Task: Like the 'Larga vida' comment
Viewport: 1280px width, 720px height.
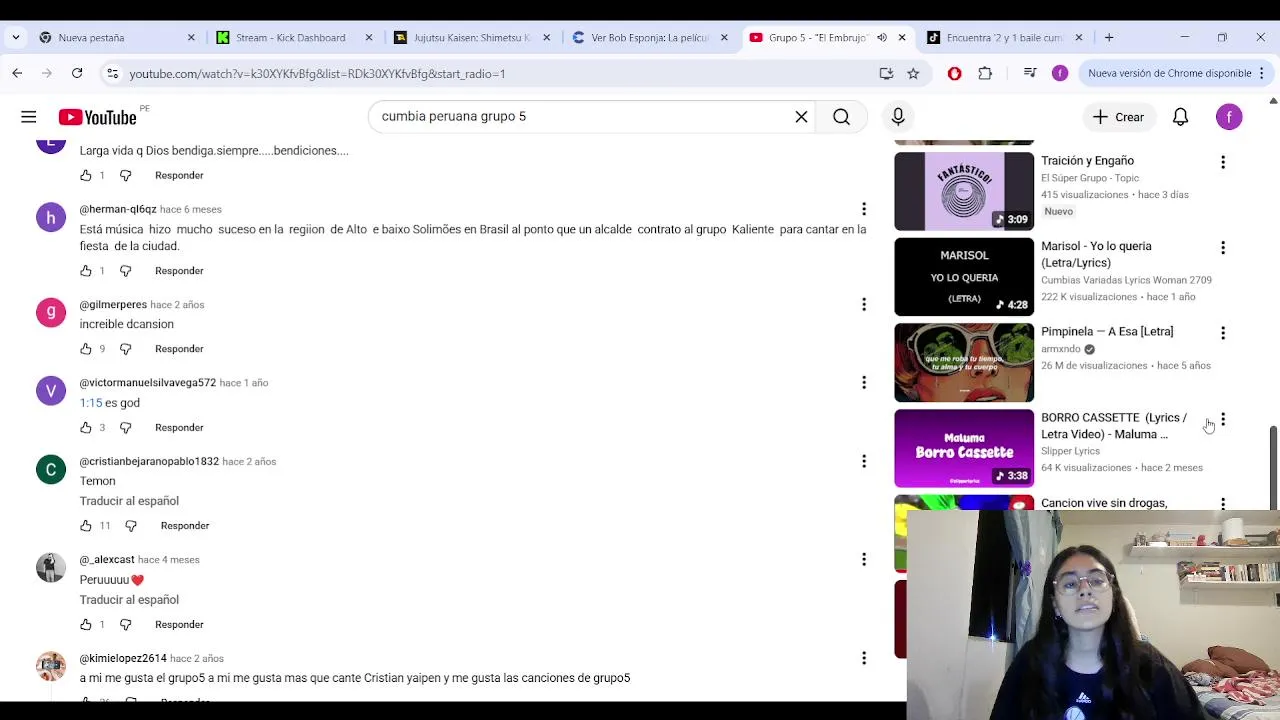Action: (86, 176)
